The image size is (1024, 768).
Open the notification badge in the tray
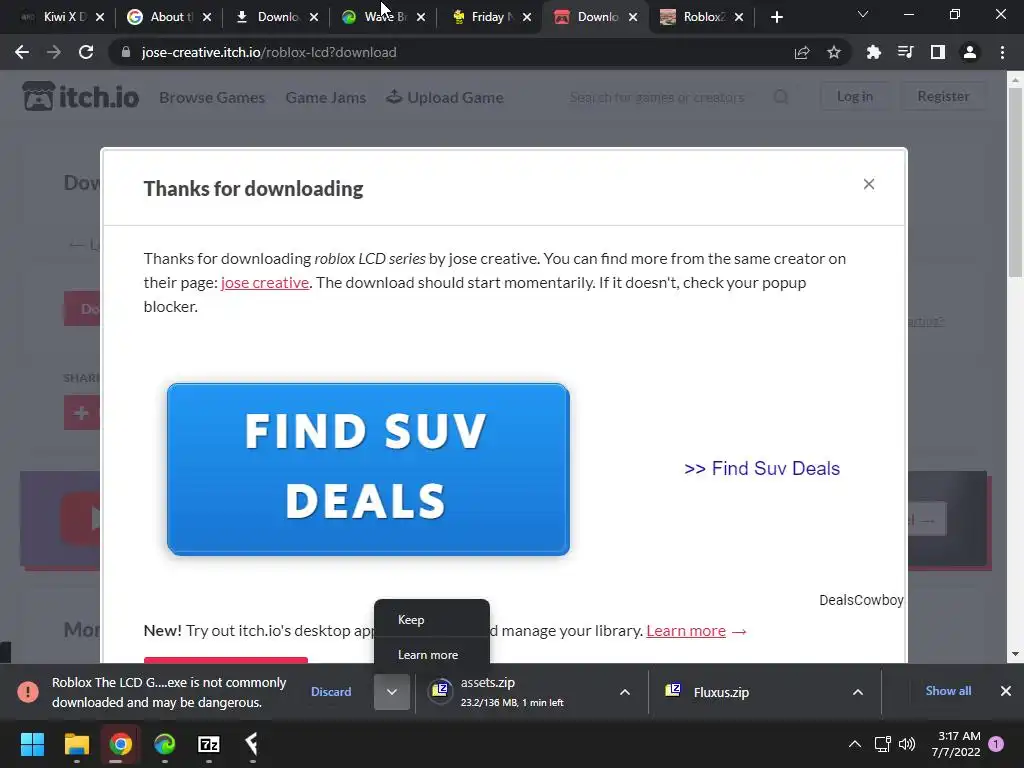click(996, 744)
